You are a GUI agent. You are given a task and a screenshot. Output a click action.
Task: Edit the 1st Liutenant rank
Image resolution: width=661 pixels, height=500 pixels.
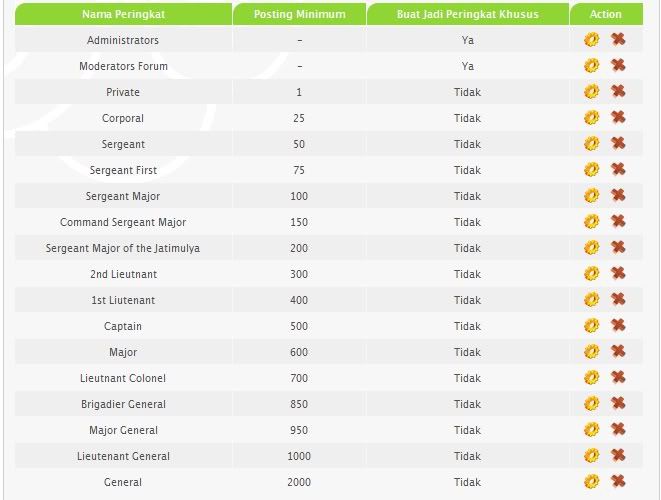pos(591,300)
